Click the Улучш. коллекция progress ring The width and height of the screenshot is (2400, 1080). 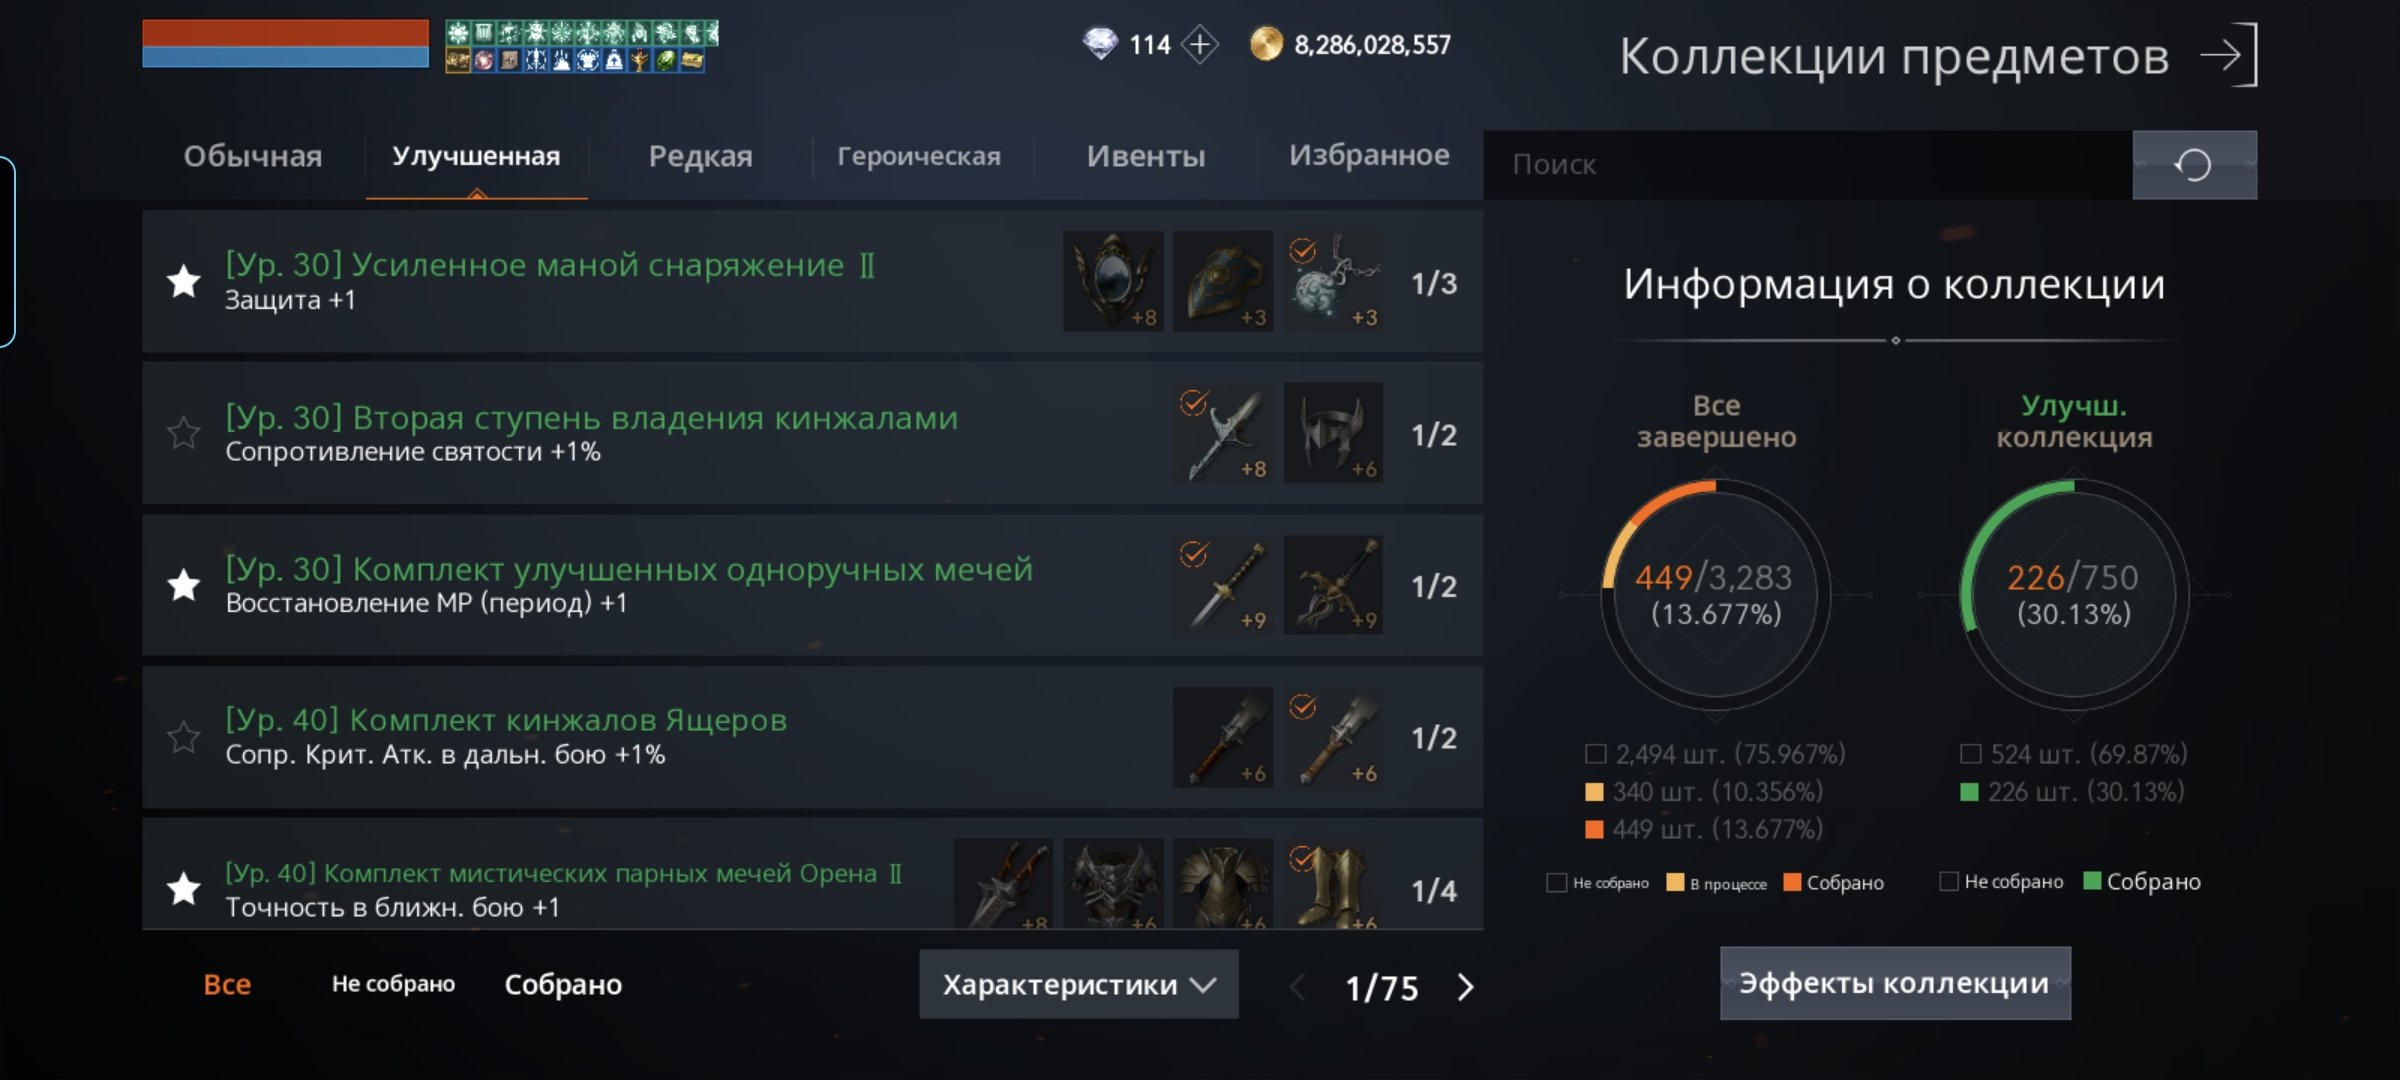pyautogui.click(x=2074, y=595)
